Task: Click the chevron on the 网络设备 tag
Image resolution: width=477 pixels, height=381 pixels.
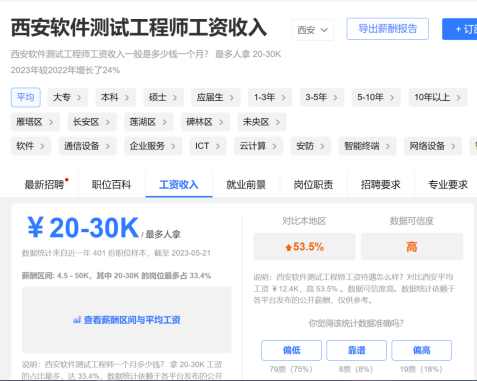Action: pos(453,146)
